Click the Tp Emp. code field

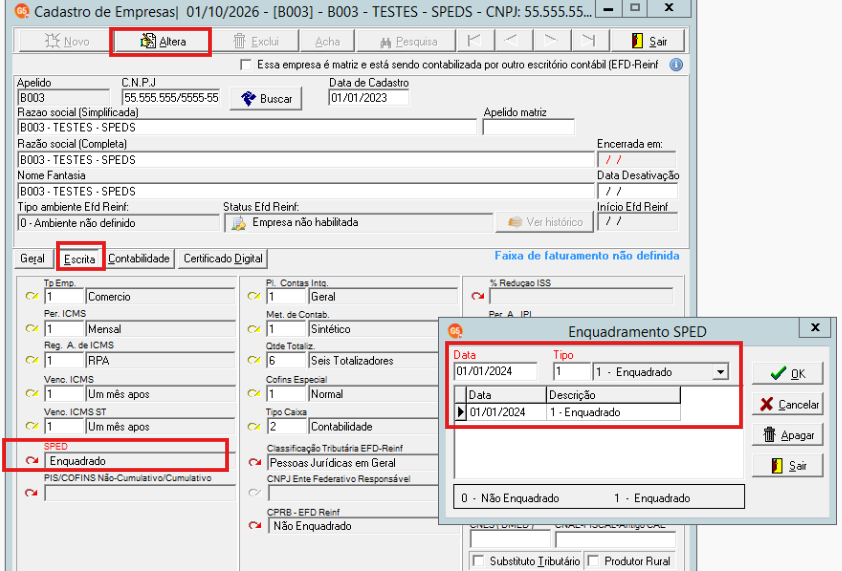(x=64, y=297)
